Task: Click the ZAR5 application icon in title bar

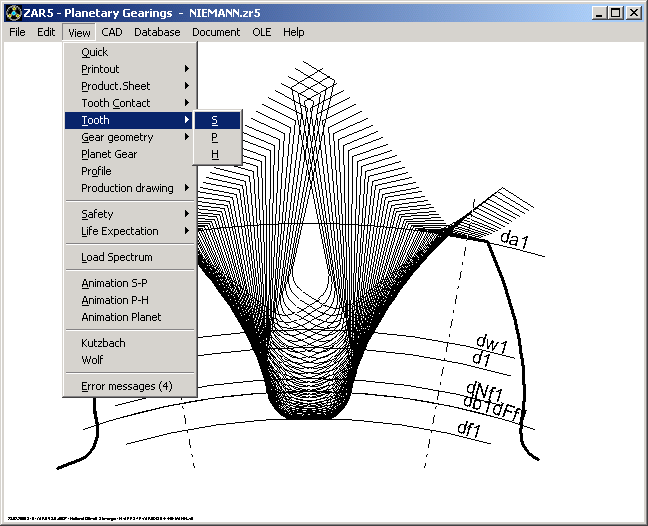Action: pos(12,13)
